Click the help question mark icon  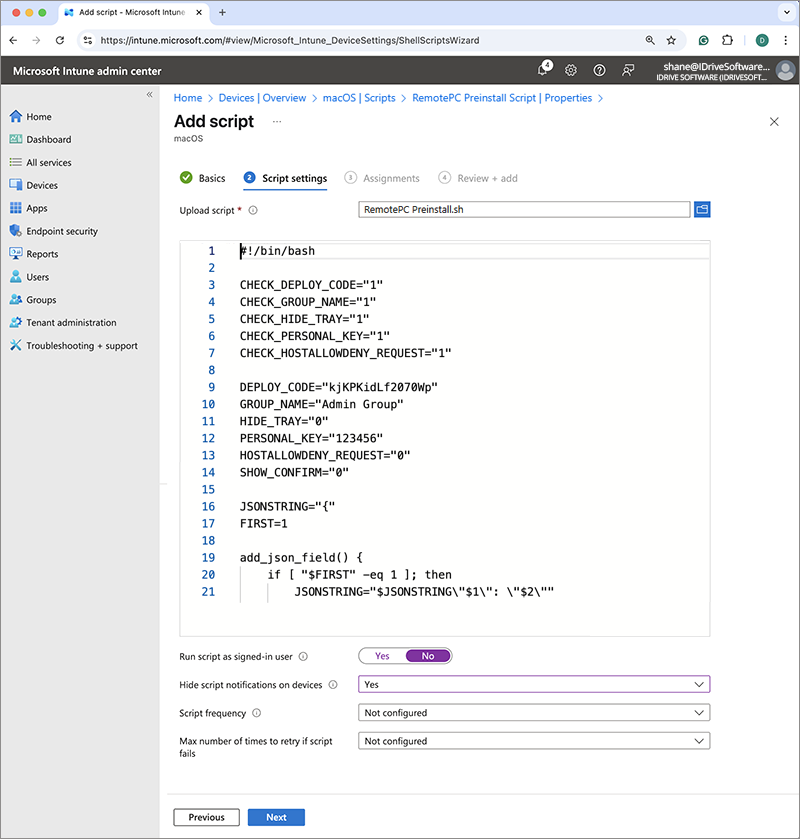(x=599, y=70)
